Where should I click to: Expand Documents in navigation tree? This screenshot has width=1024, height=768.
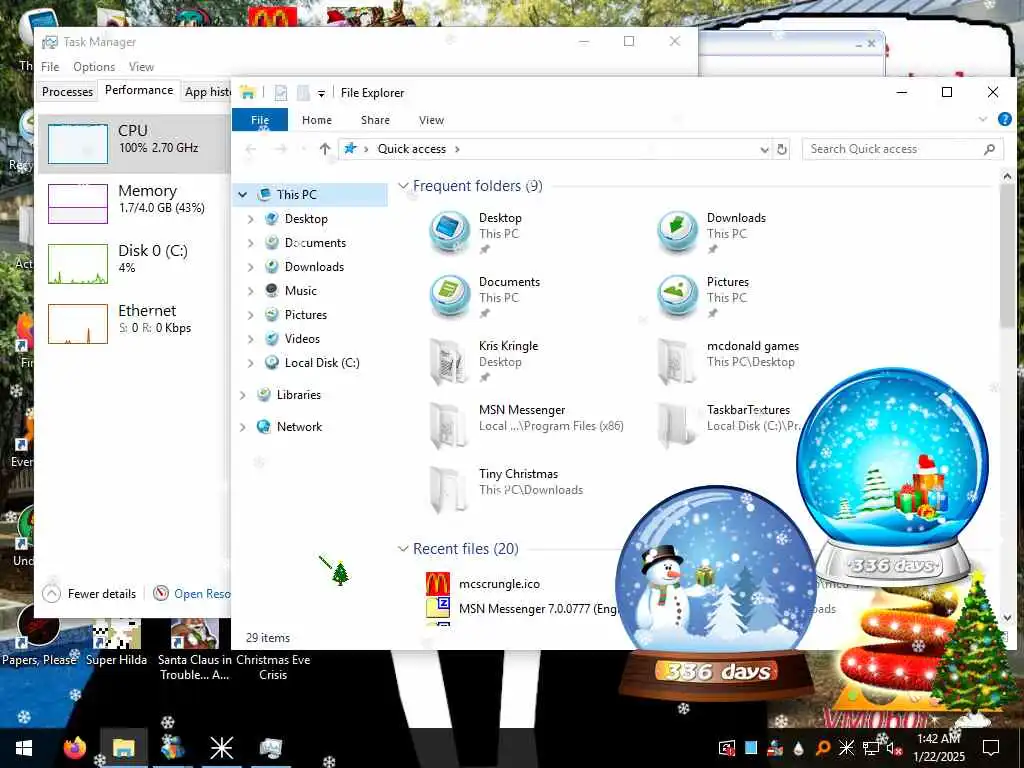point(251,243)
